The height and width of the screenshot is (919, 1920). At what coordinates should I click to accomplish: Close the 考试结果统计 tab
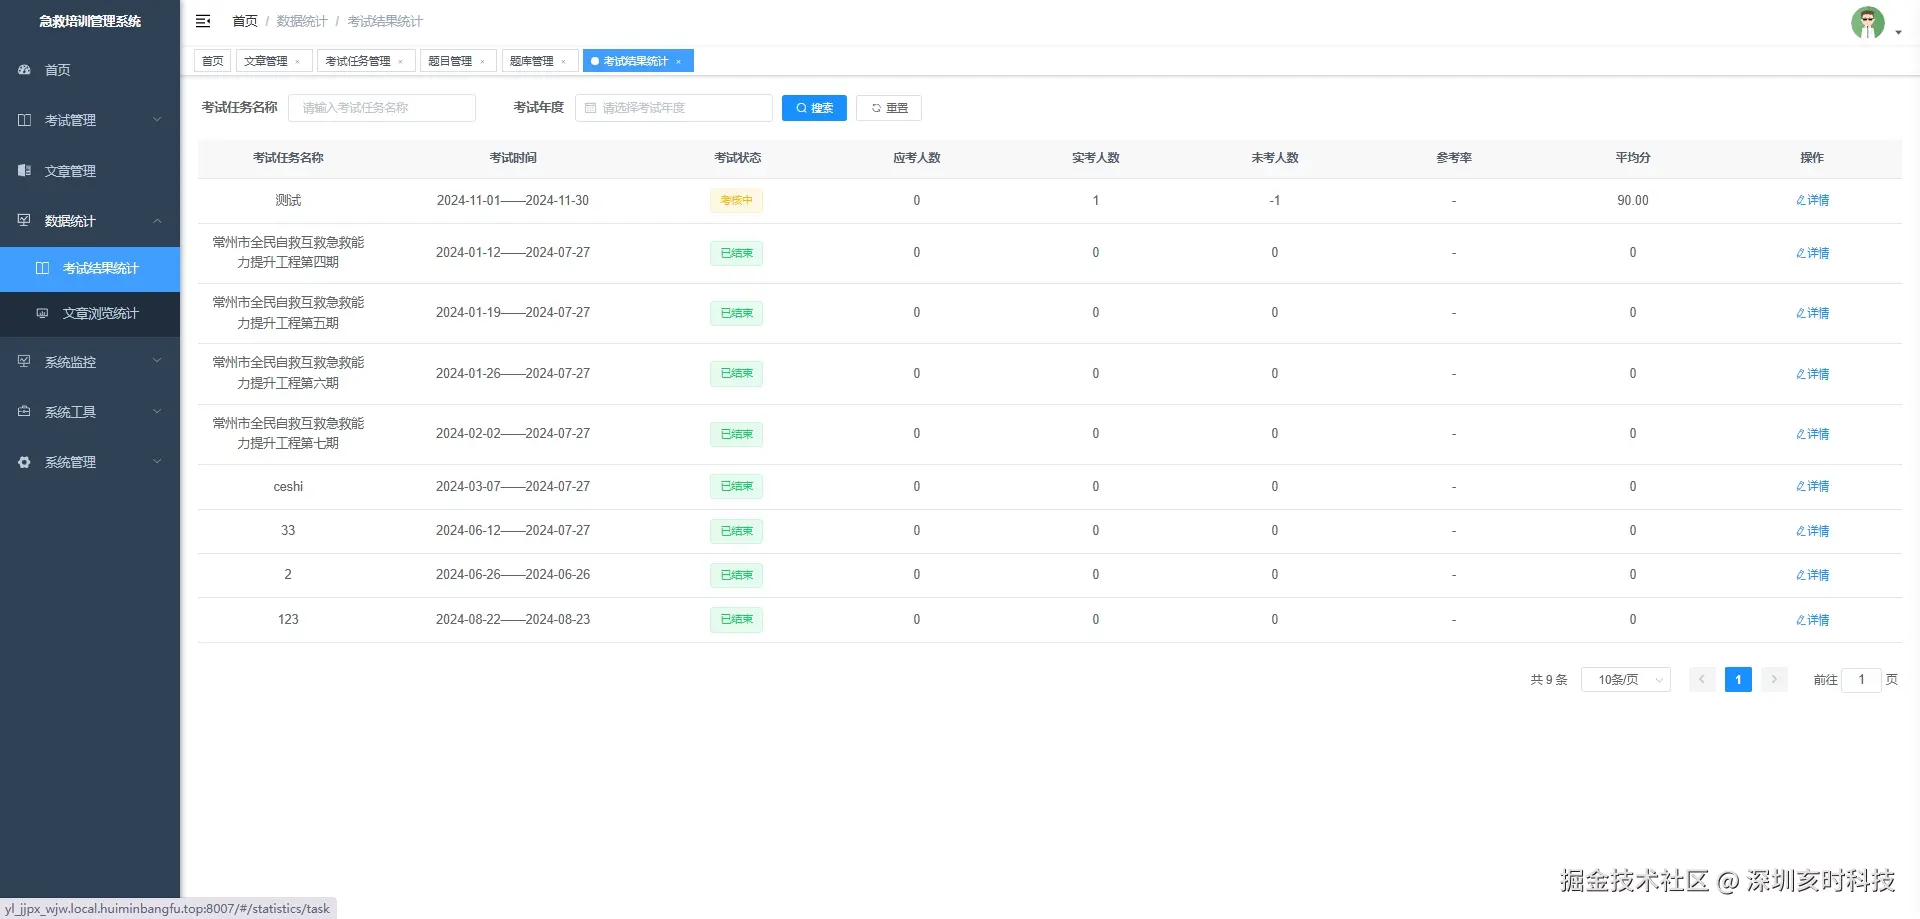click(678, 62)
